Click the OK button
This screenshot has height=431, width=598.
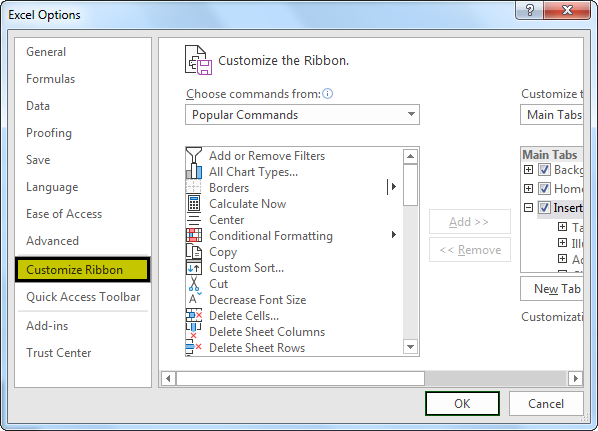(462, 404)
